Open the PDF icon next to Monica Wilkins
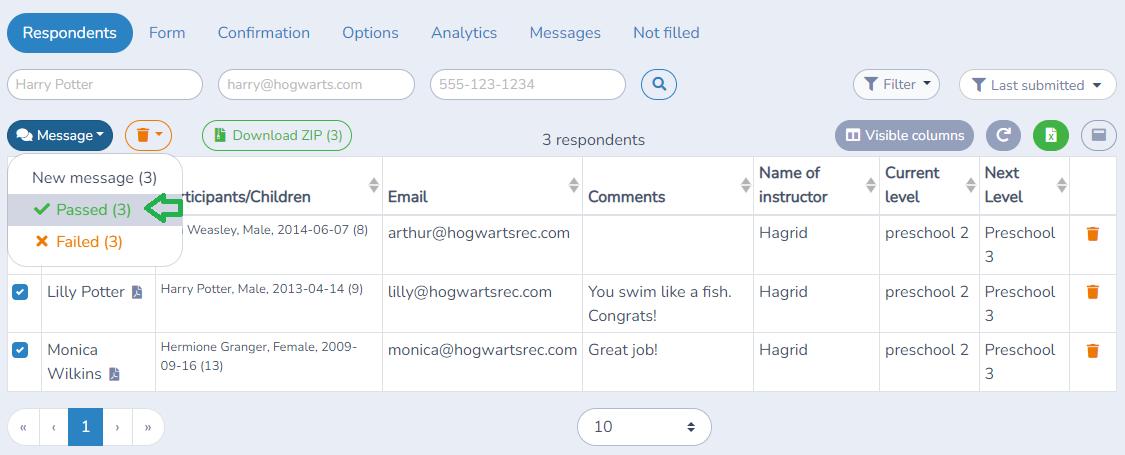Viewport: 1125px width, 455px height. point(114,375)
